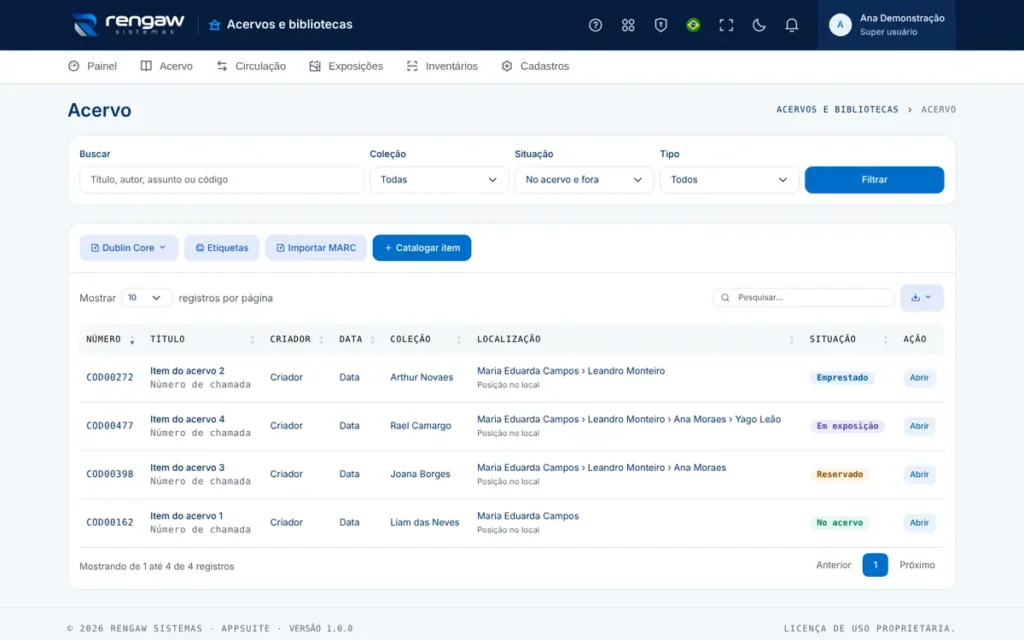Image resolution: width=1024 pixels, height=640 pixels.
Task: Open the help question mark icon
Action: click(595, 25)
